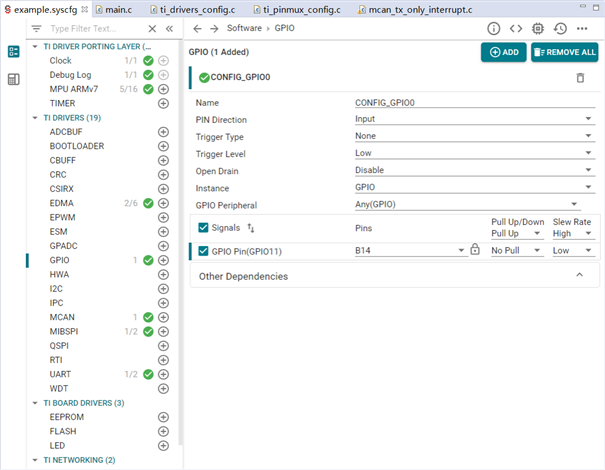Add a UART instance via plus icon
This screenshot has height=470, width=605.
(163, 374)
